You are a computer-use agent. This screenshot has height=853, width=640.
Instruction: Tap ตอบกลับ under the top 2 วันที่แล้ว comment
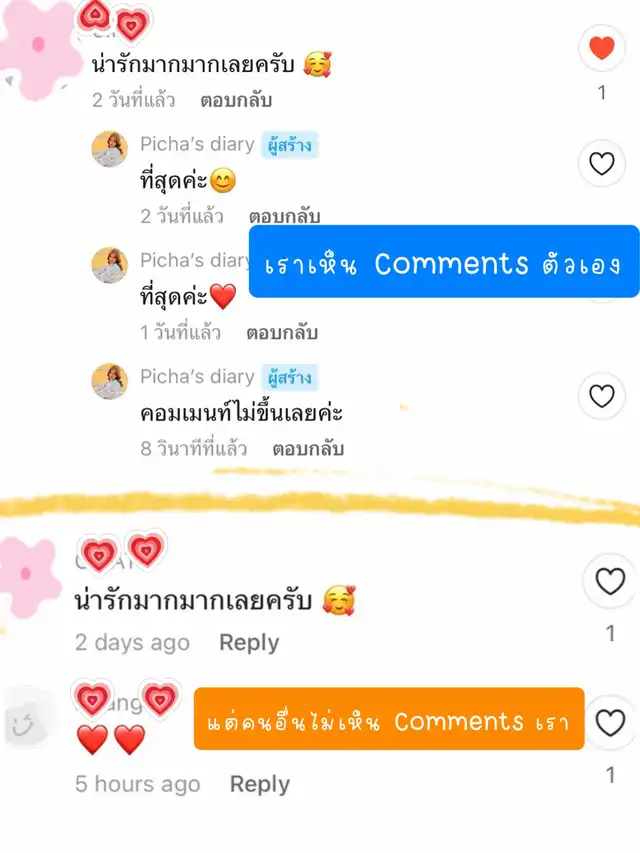pos(236,100)
